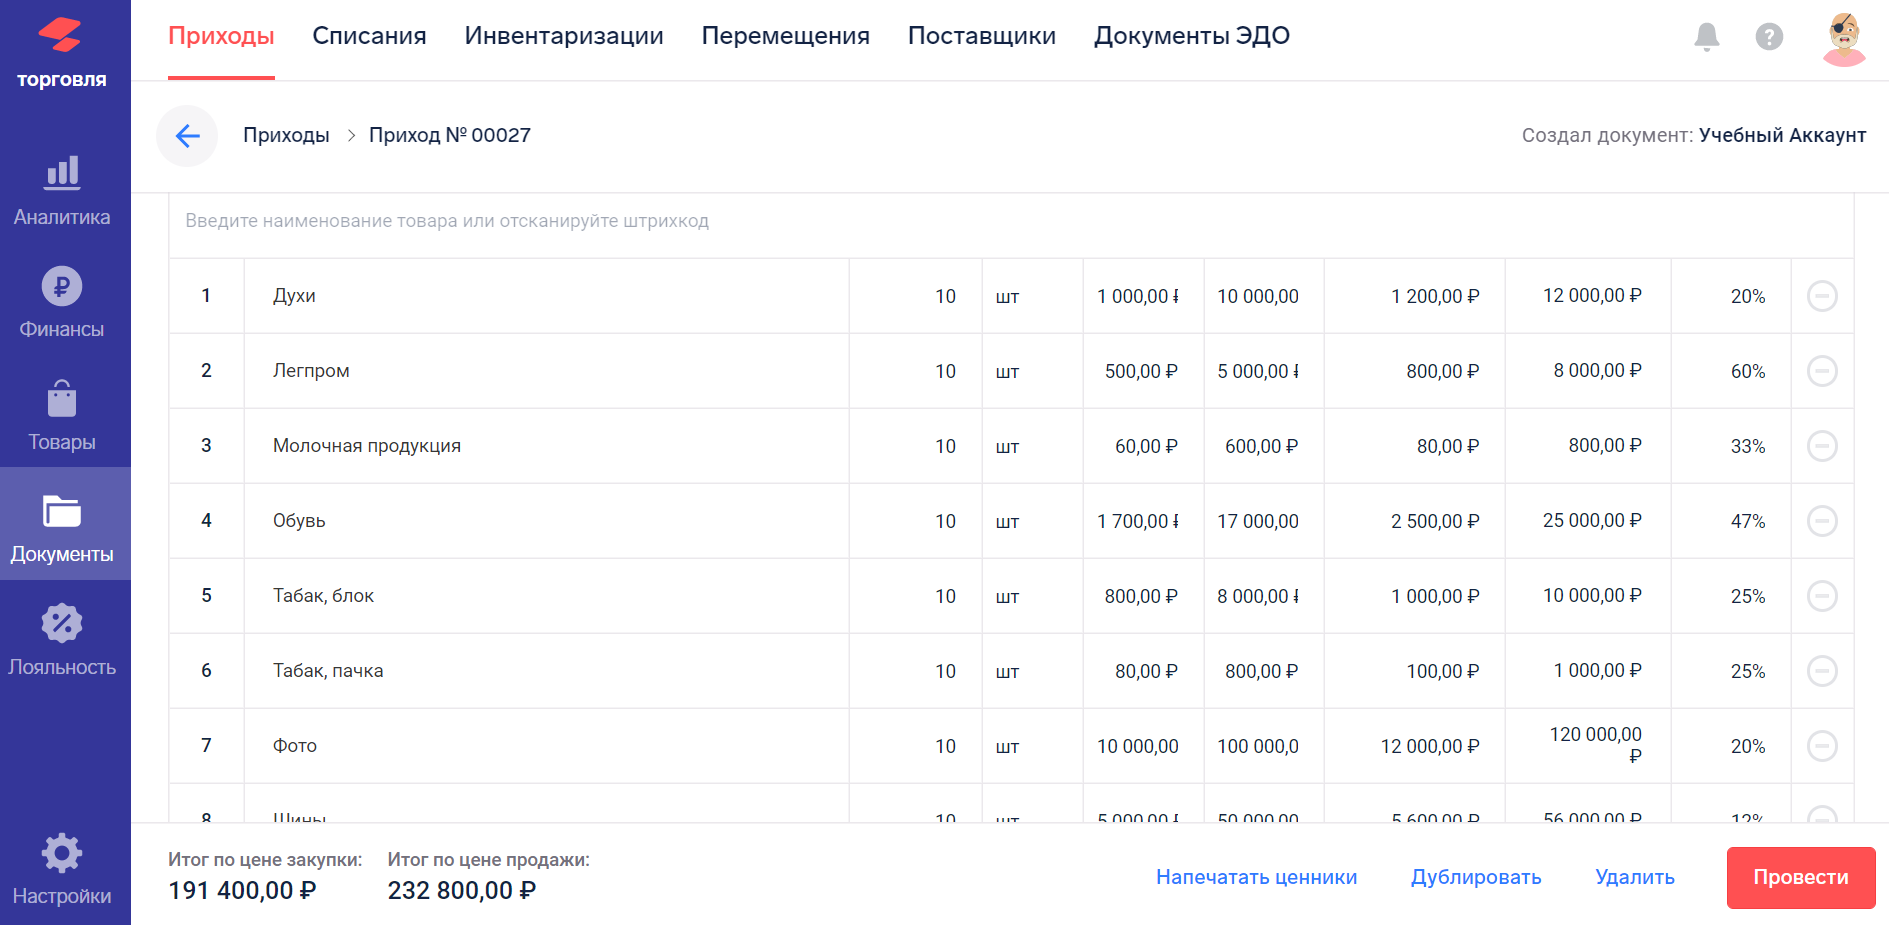Image resolution: width=1889 pixels, height=925 pixels.
Task: Go back using the blue arrow button
Action: point(187,136)
